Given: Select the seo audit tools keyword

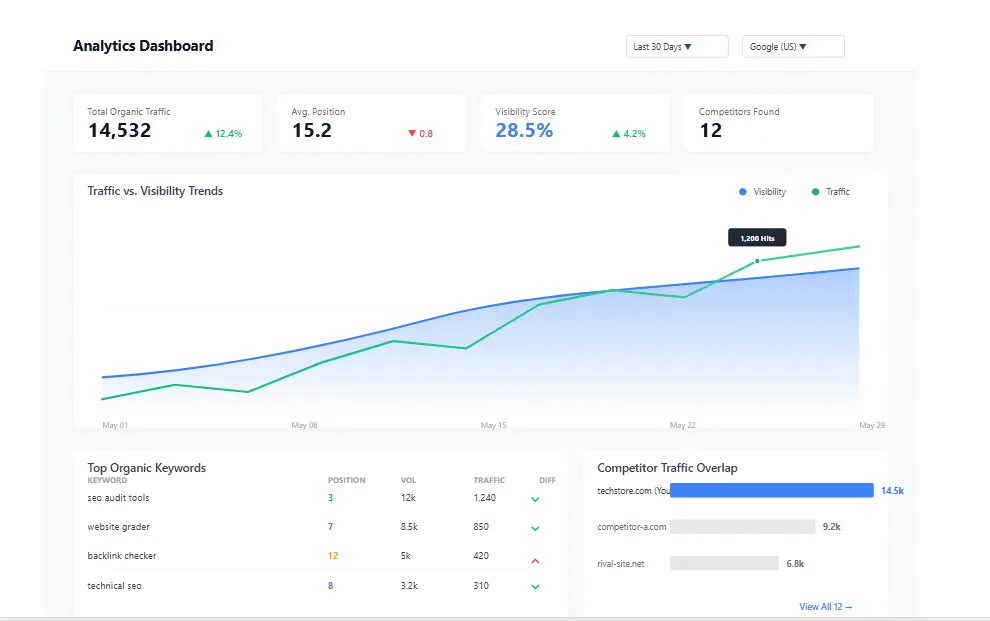Looking at the screenshot, I should (118, 498).
